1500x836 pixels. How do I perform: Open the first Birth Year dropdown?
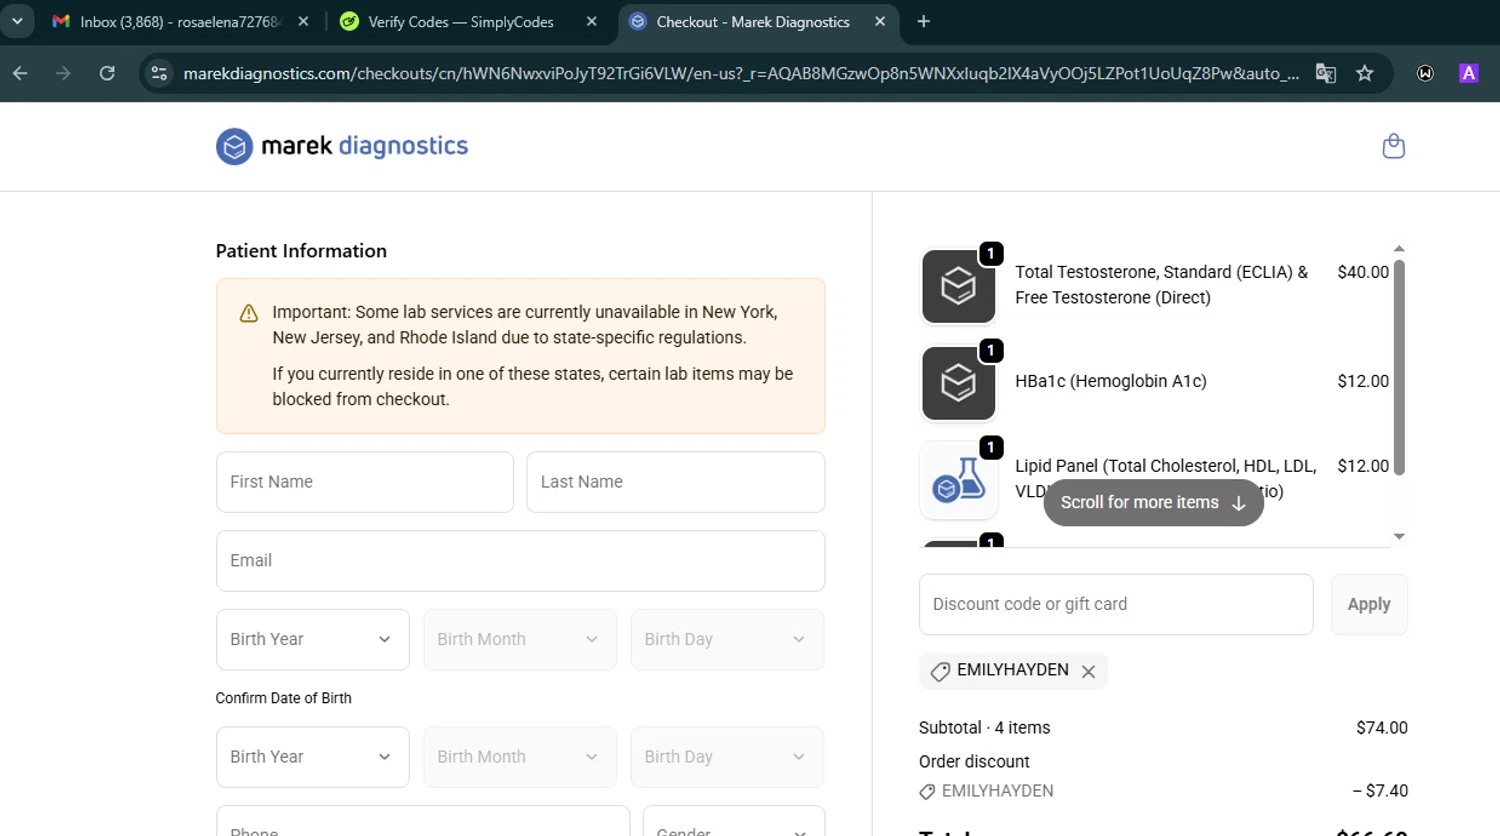(312, 640)
